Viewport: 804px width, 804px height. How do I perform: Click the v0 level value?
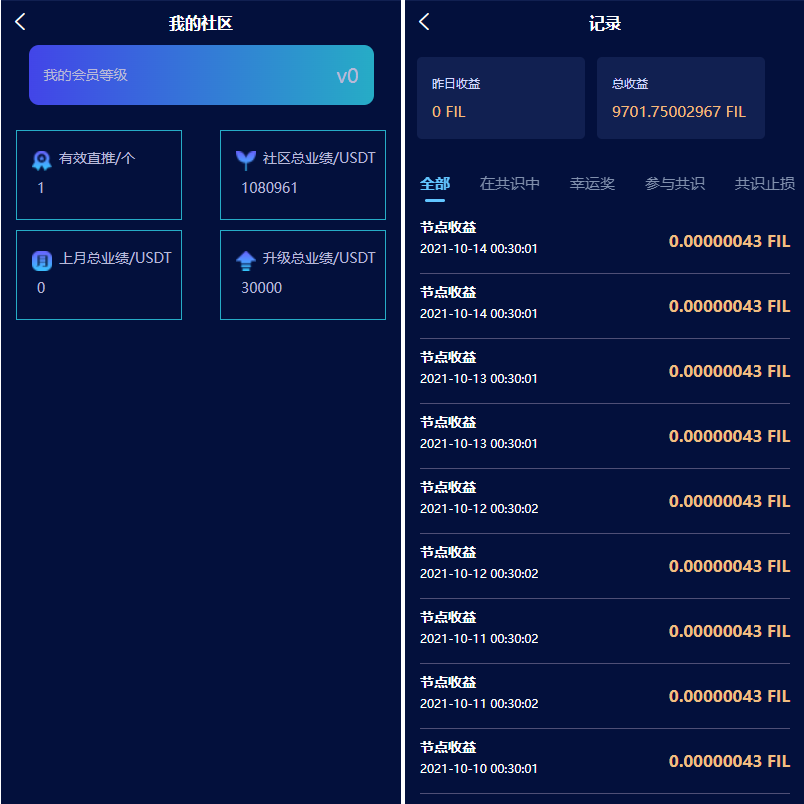347,76
